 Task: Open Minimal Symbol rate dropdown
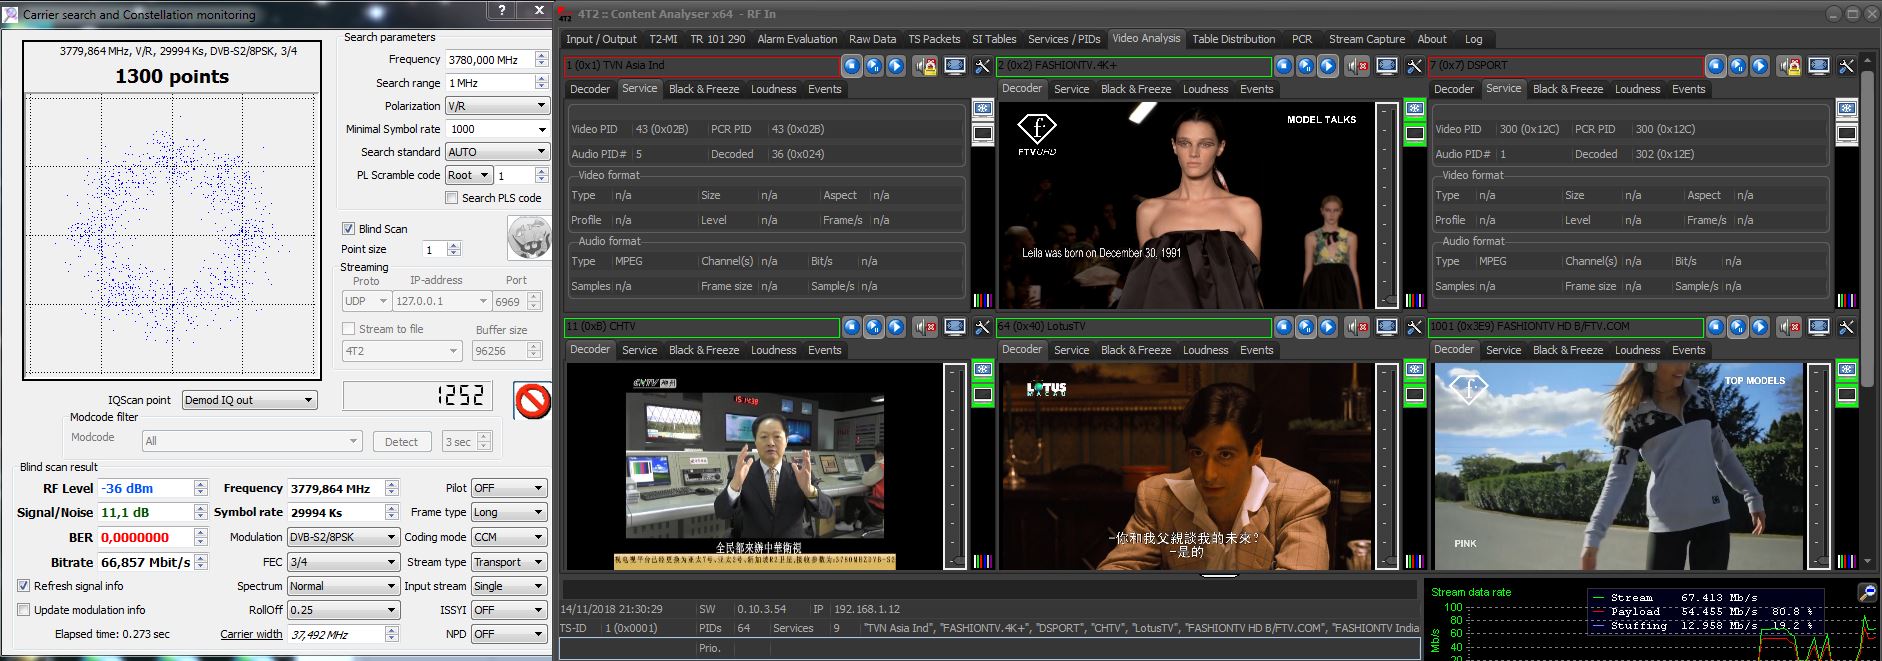[x=497, y=129]
